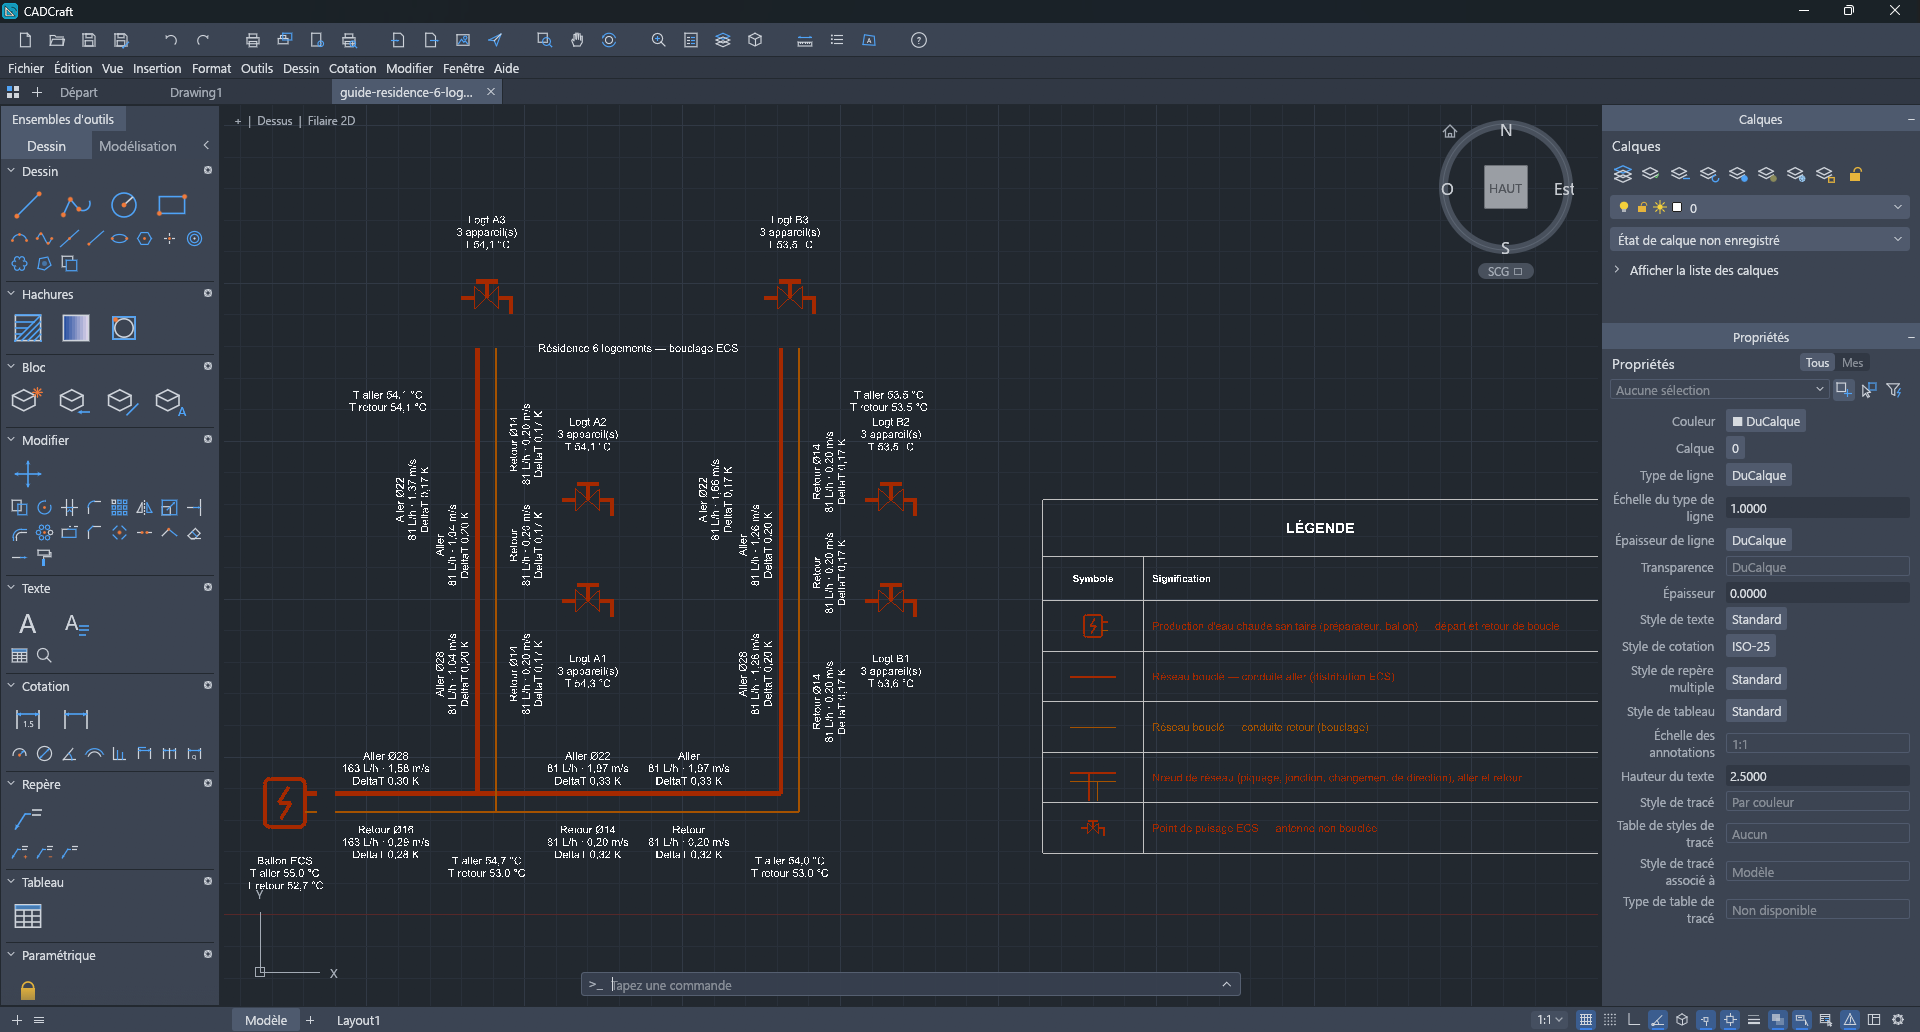
Task: Open the Aucune sélection dropdown
Action: tap(1720, 390)
